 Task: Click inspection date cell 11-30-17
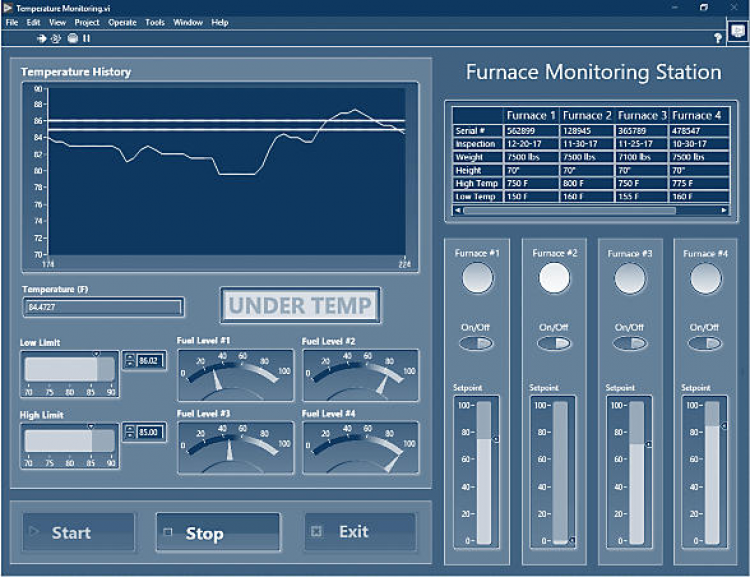point(587,144)
